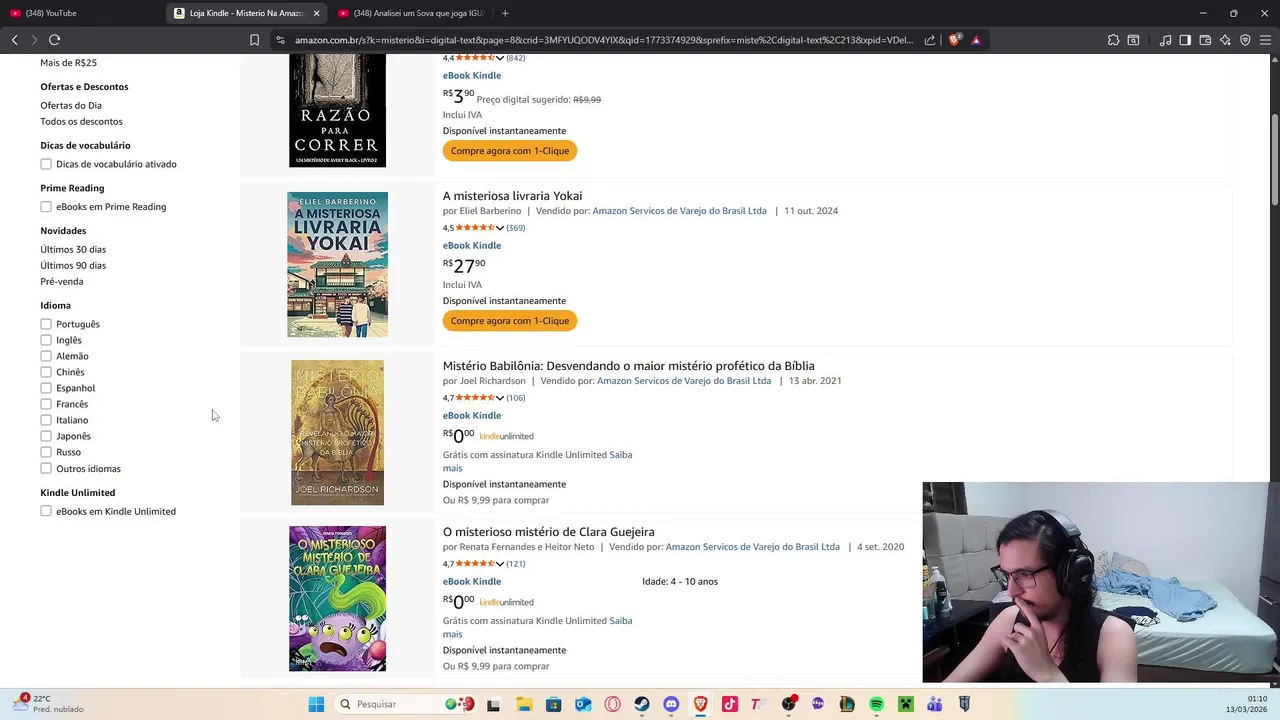Open the Brave Rewards triangle icon
The height and width of the screenshot is (720, 1280).
tap(976, 40)
